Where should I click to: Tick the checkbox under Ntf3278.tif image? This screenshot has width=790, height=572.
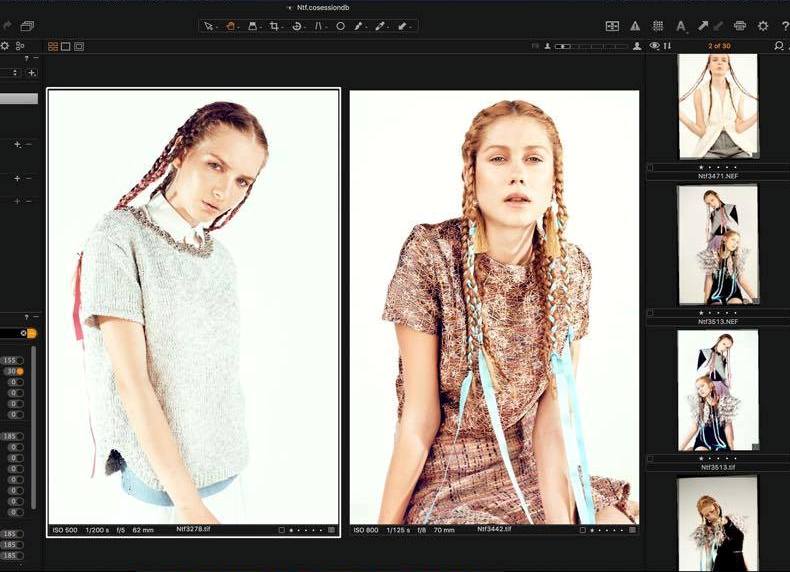(282, 529)
